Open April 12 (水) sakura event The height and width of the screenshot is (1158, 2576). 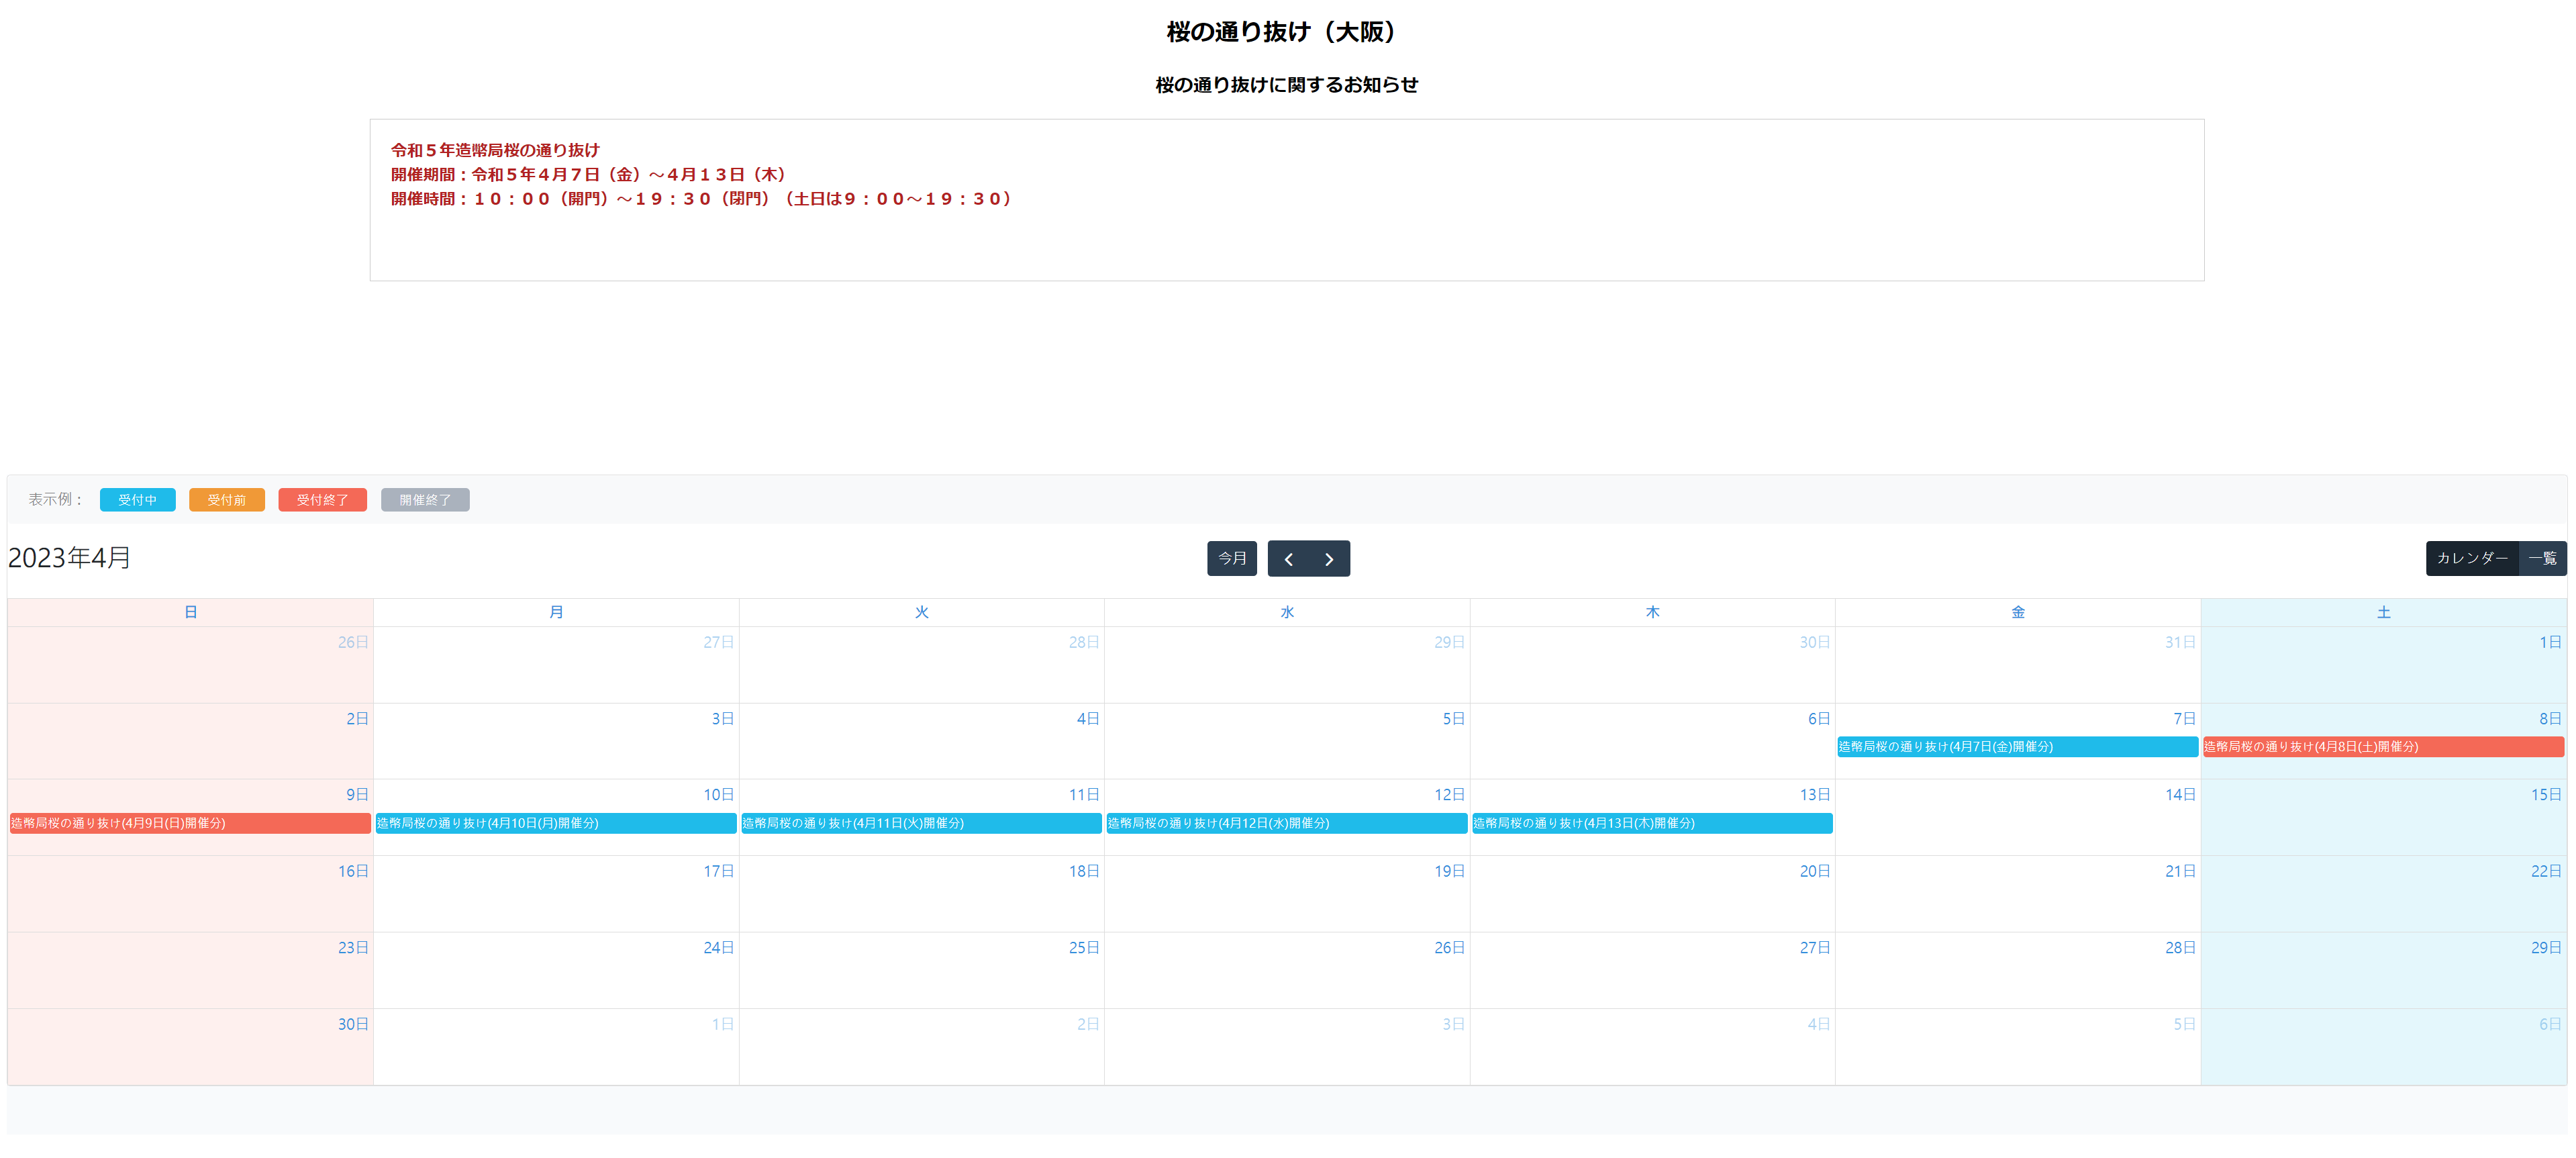[x=1286, y=823]
